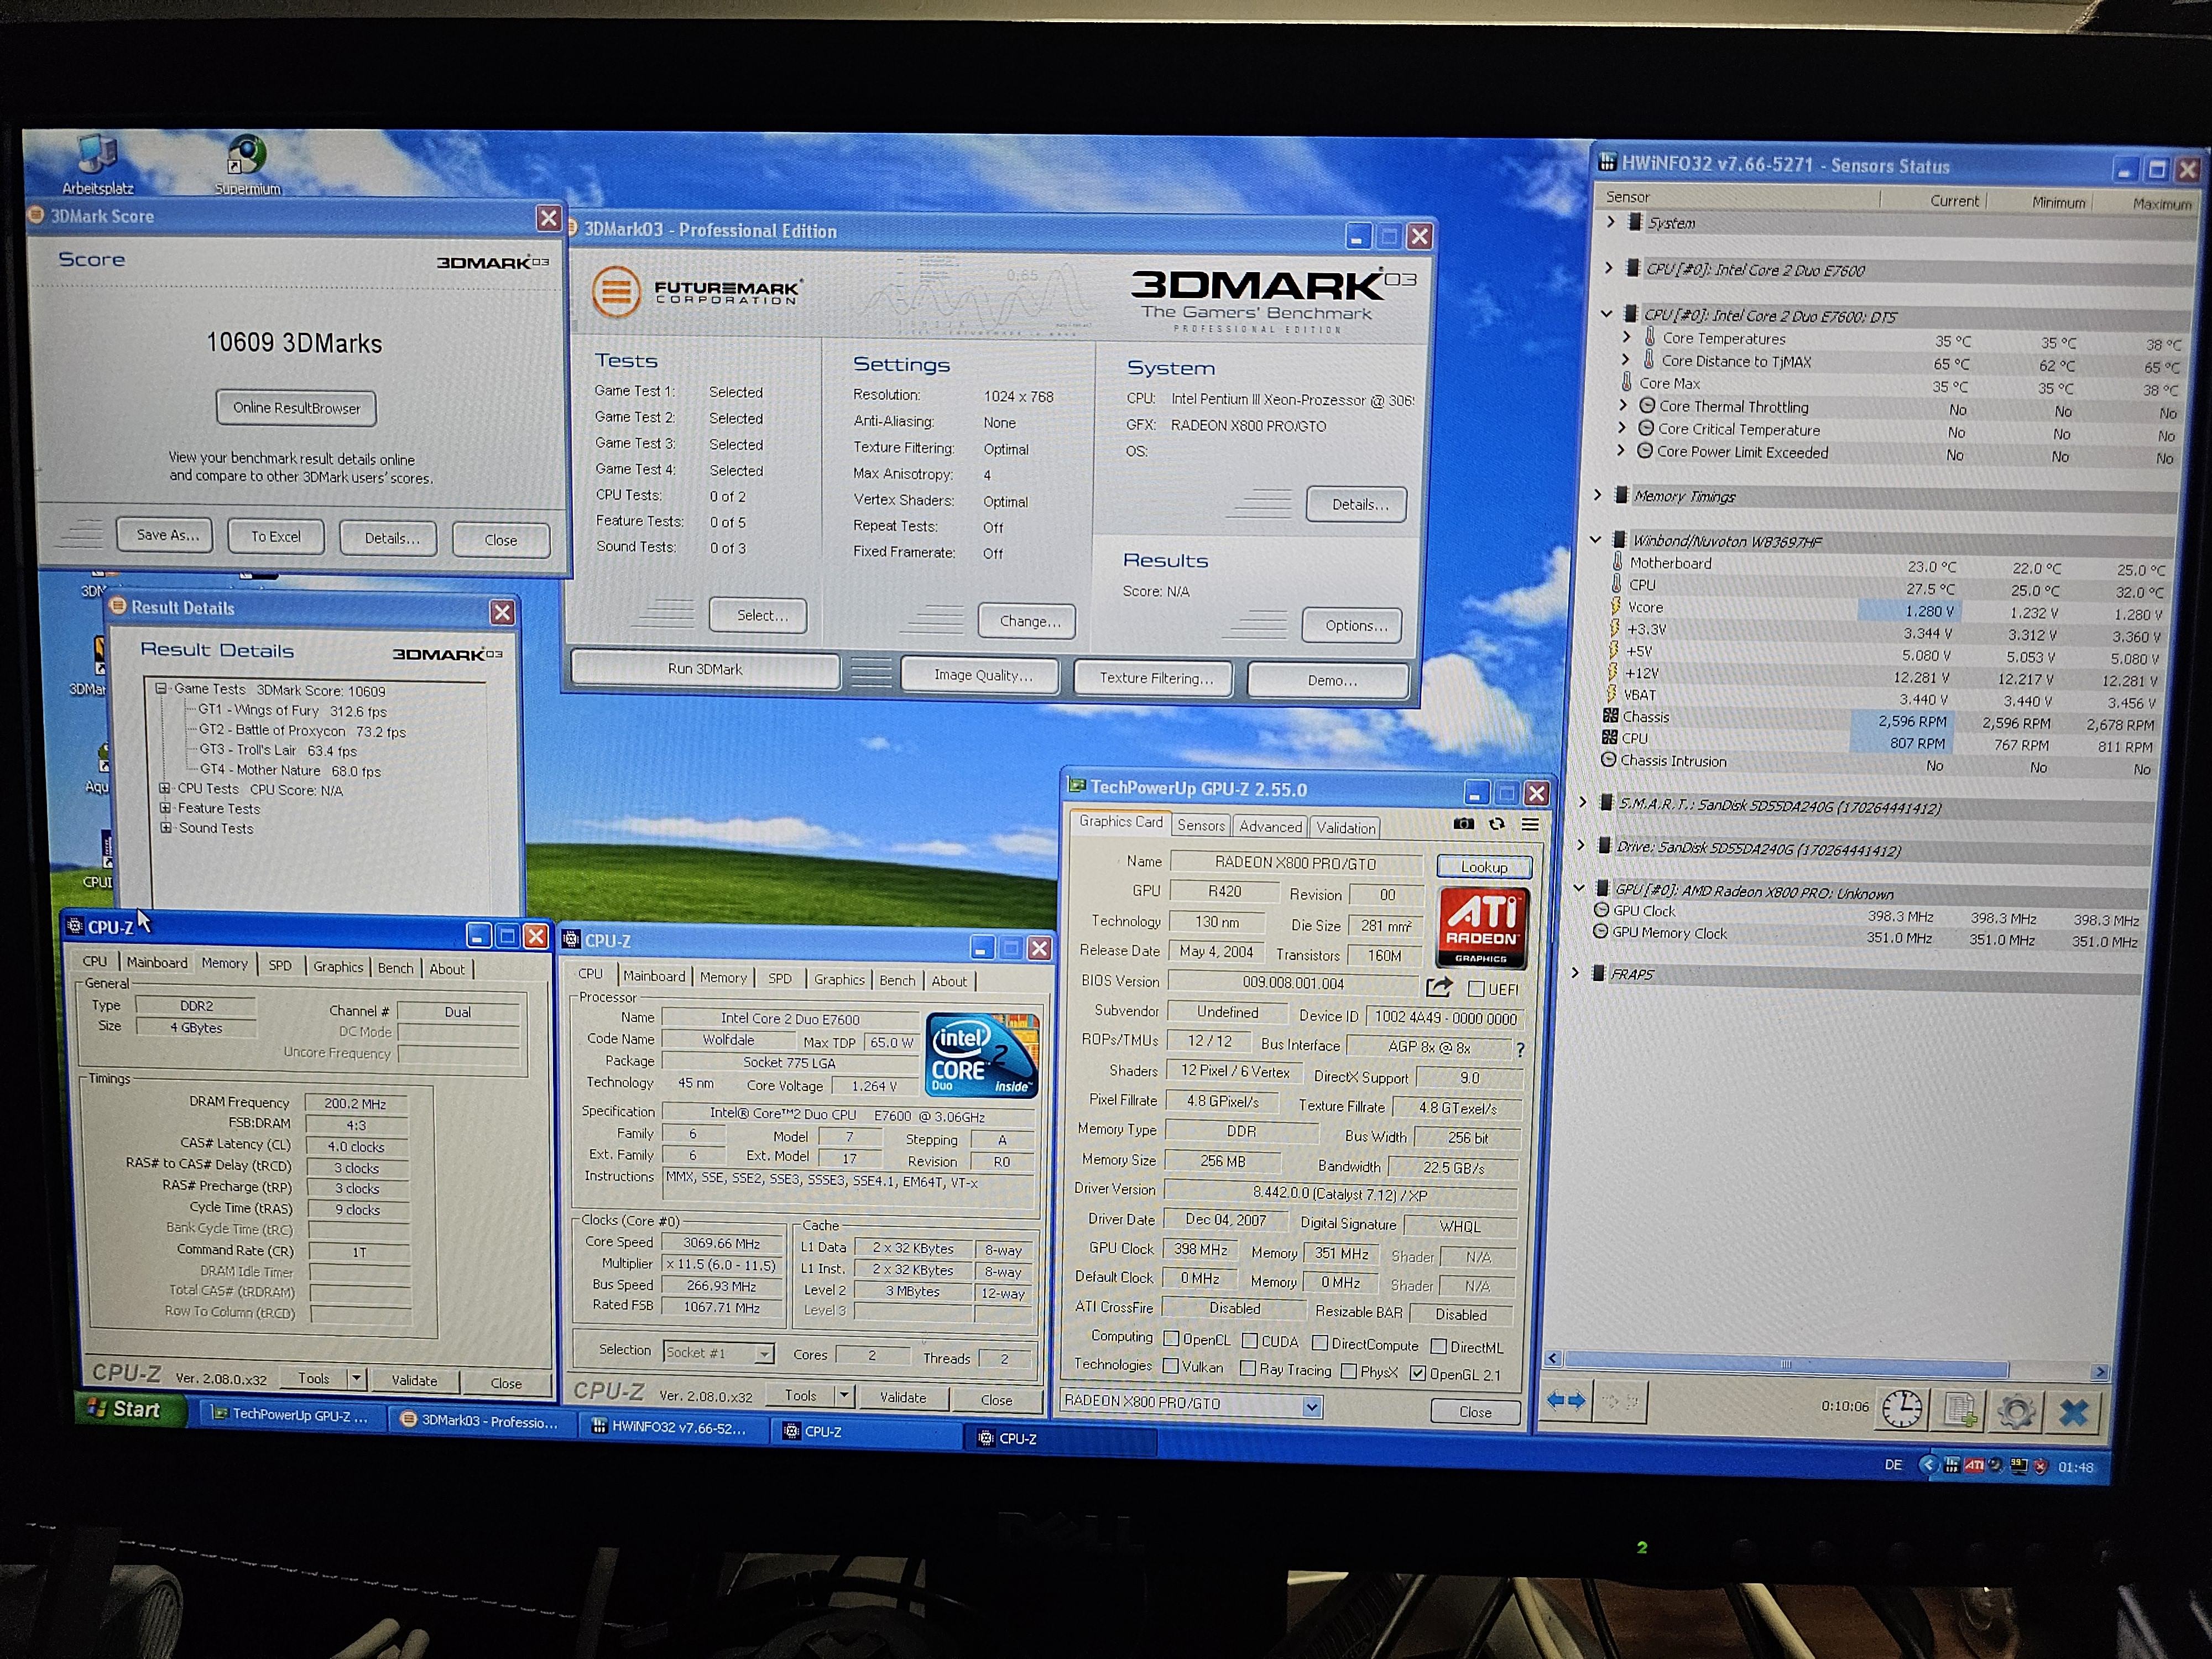Click Run 3DMark button
Image resolution: width=2212 pixels, height=1659 pixels.
click(x=705, y=669)
